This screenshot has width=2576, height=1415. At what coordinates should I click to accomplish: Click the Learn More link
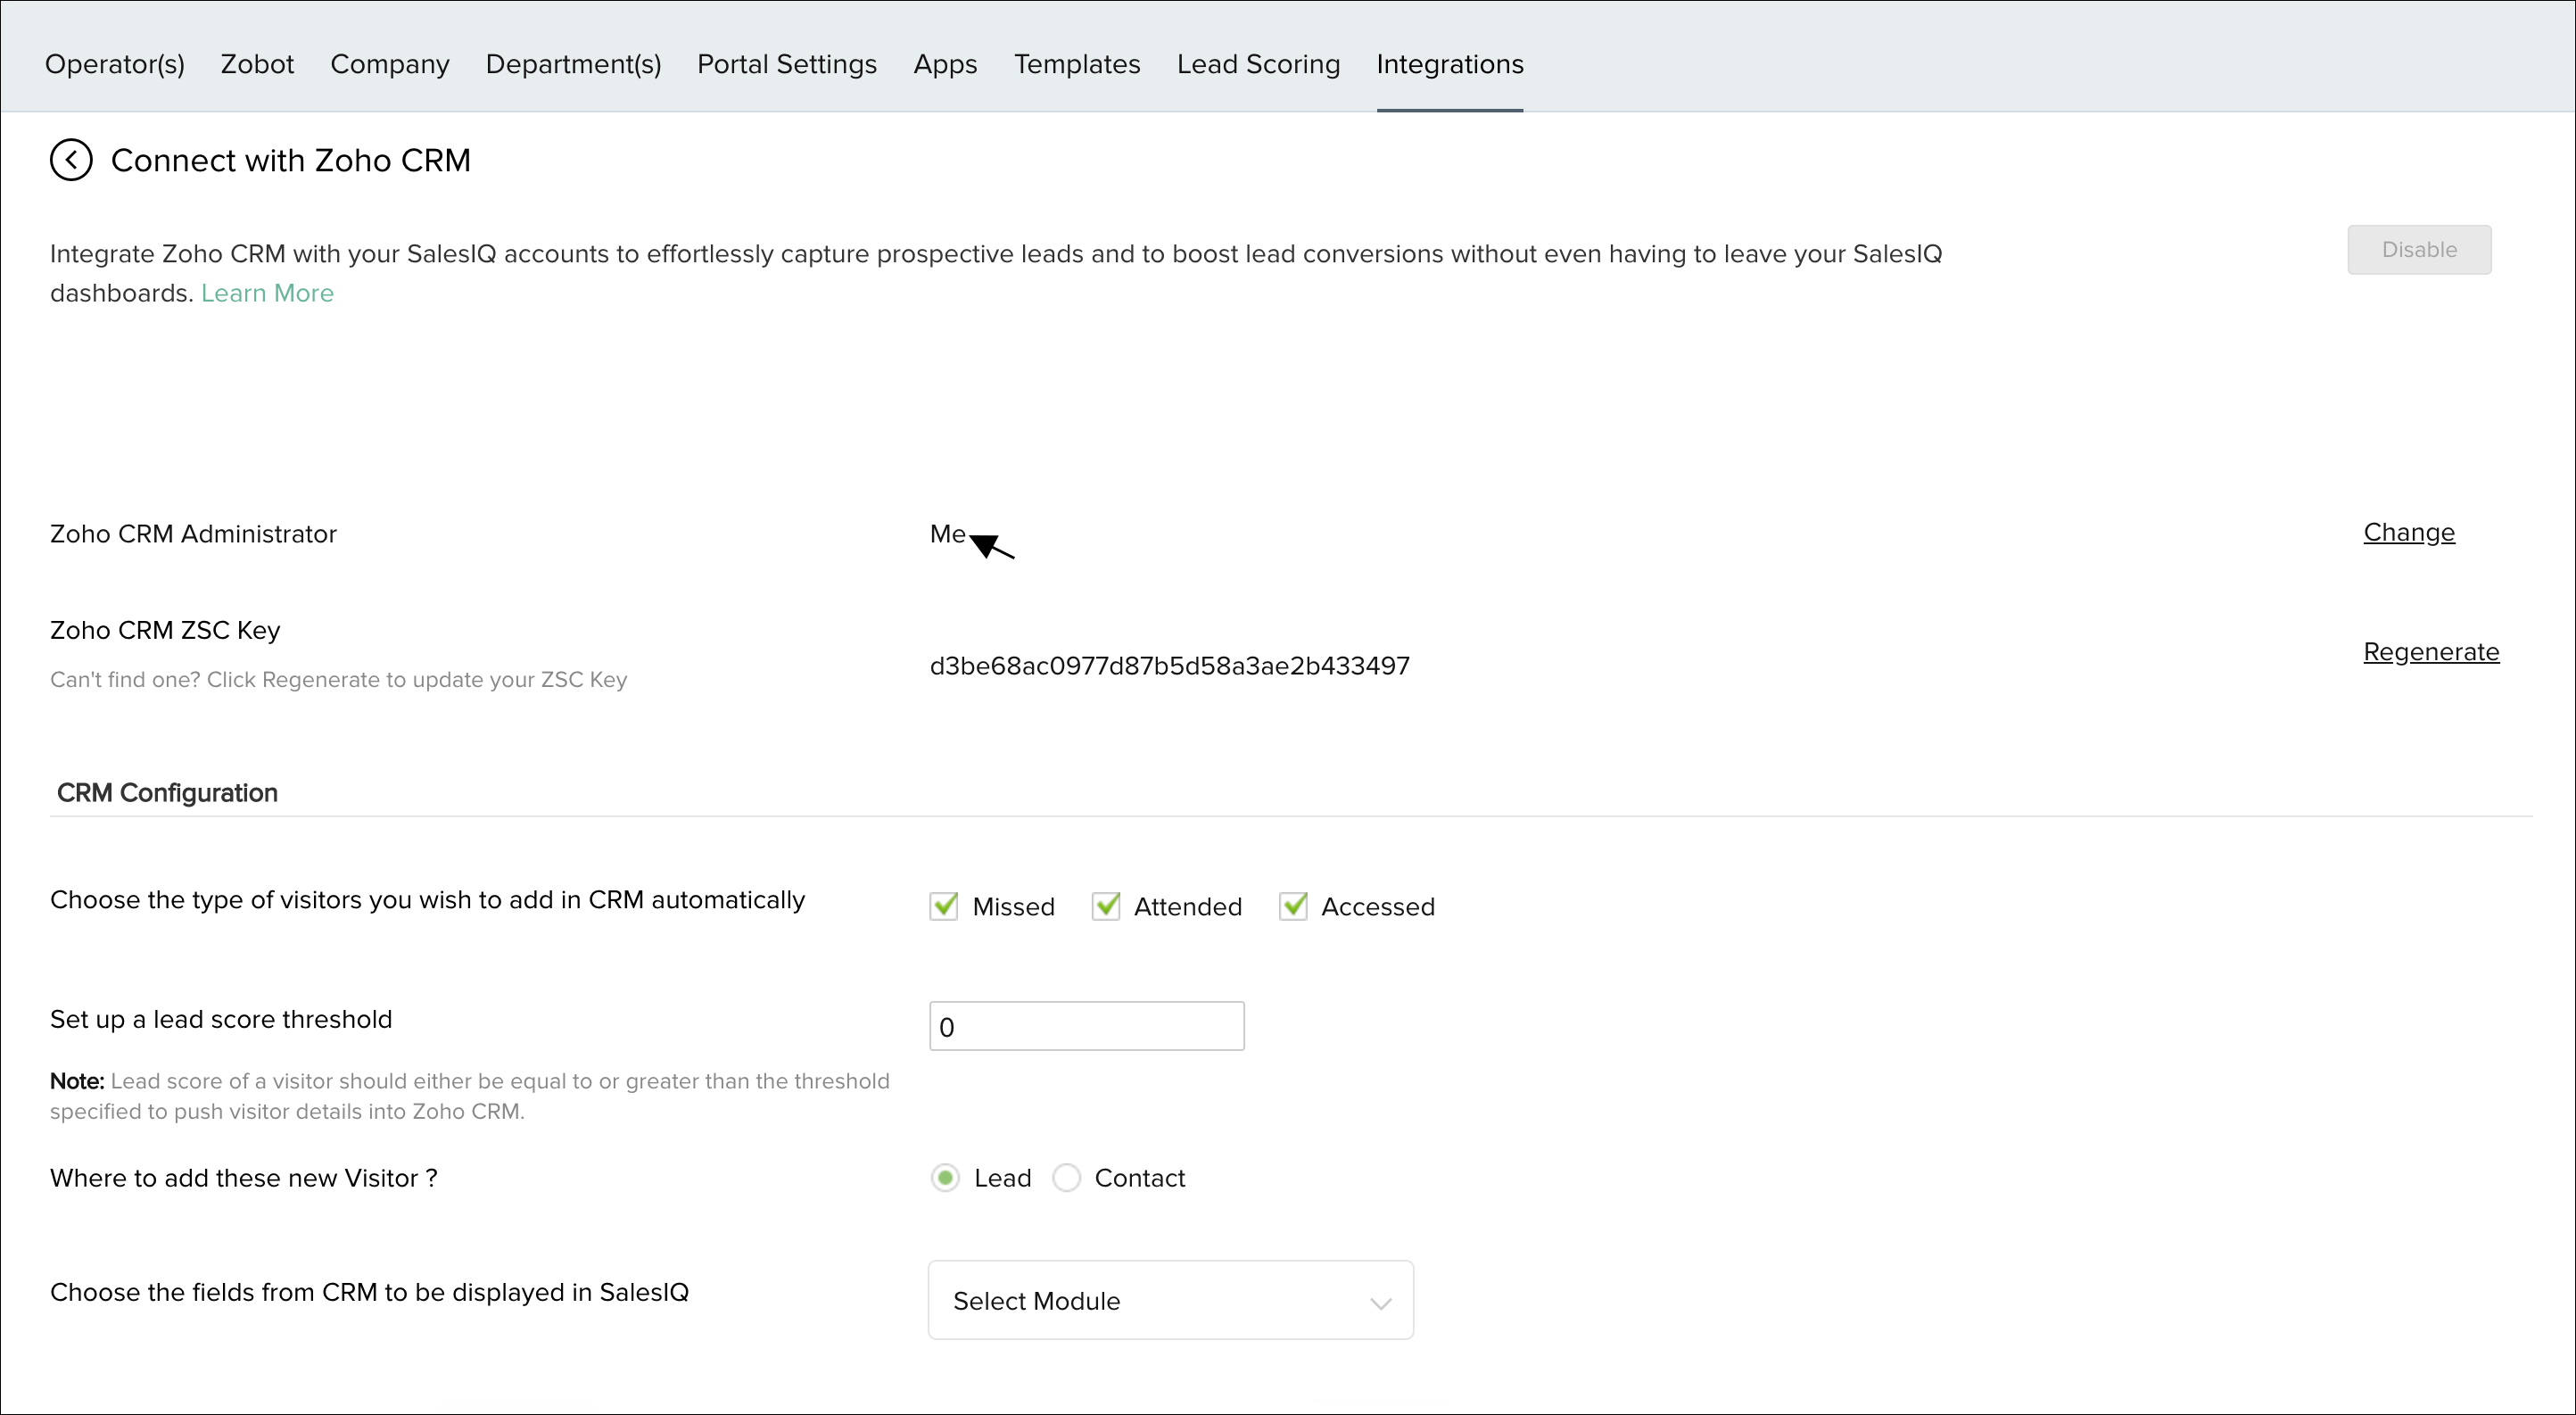pyautogui.click(x=267, y=293)
